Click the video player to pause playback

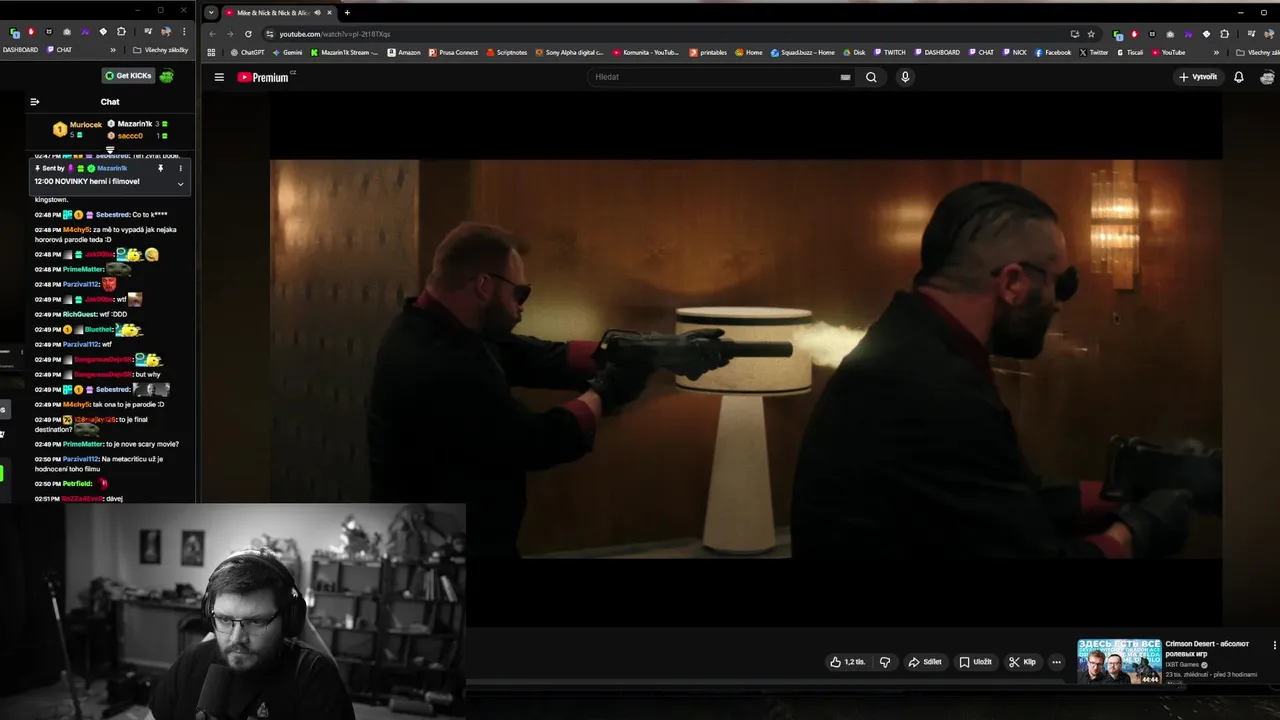[745, 358]
